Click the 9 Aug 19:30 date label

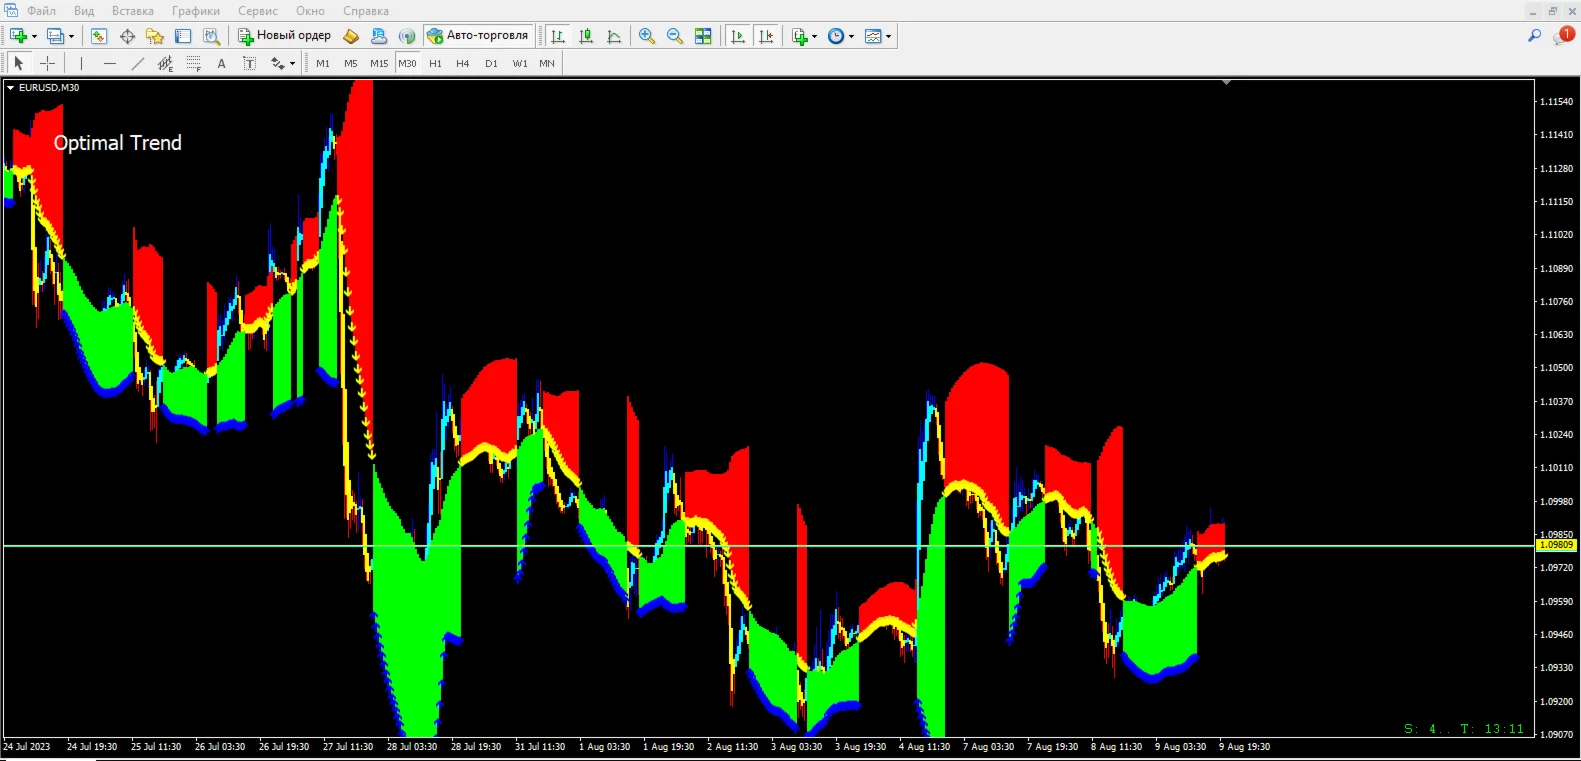click(1244, 747)
